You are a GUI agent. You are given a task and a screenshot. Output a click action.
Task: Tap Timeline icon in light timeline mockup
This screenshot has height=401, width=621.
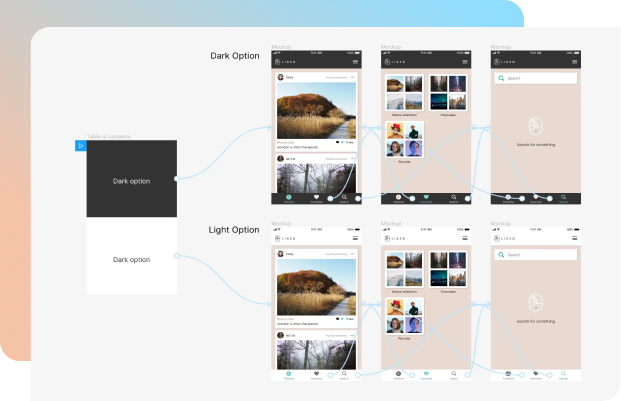(289, 373)
